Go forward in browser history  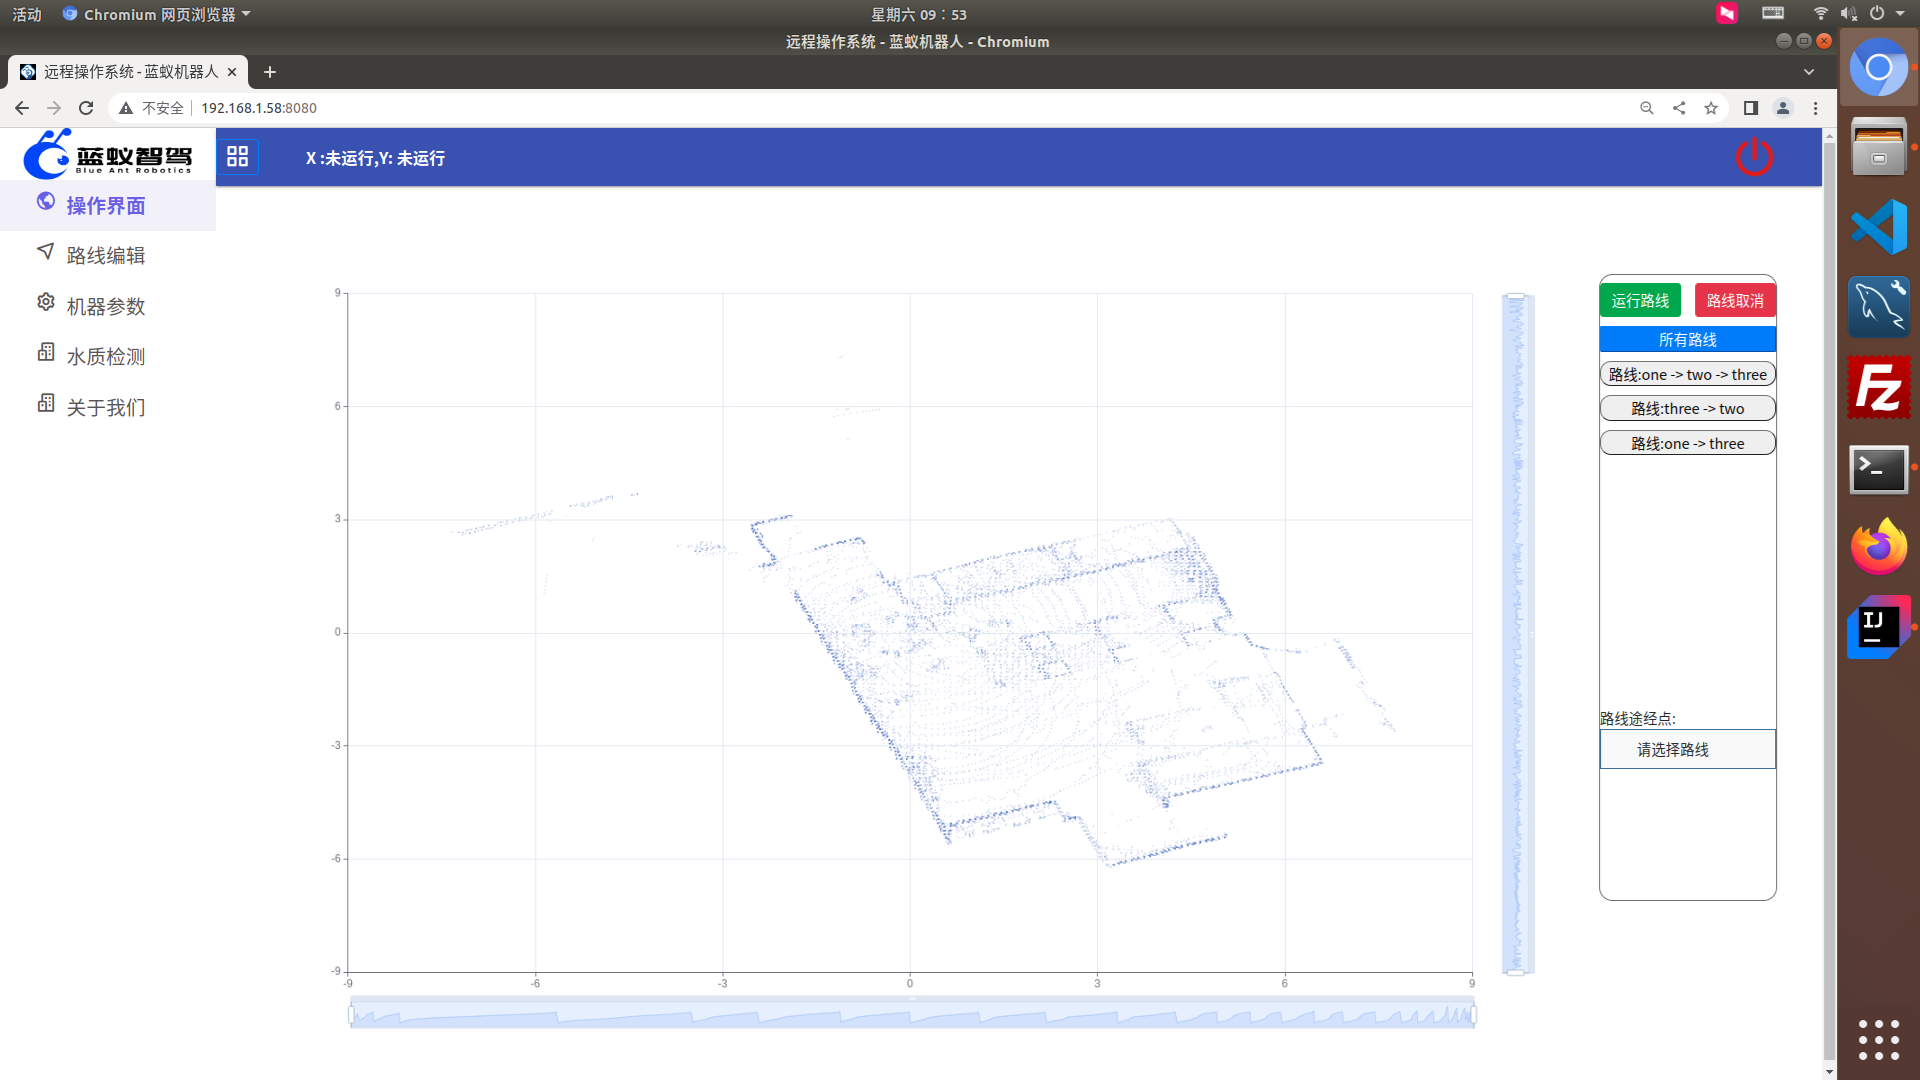[54, 108]
